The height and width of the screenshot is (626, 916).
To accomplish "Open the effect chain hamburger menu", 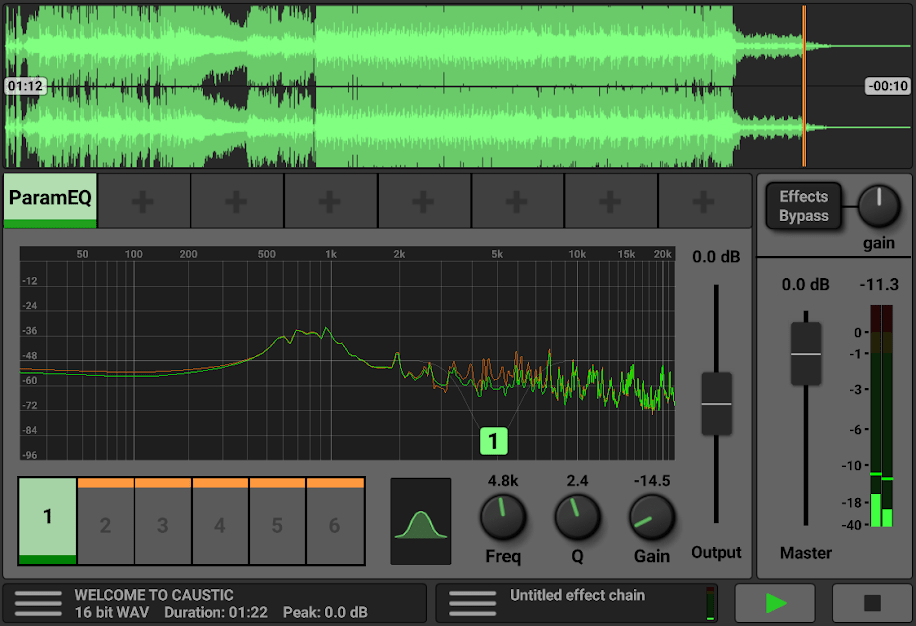I will click(473, 603).
